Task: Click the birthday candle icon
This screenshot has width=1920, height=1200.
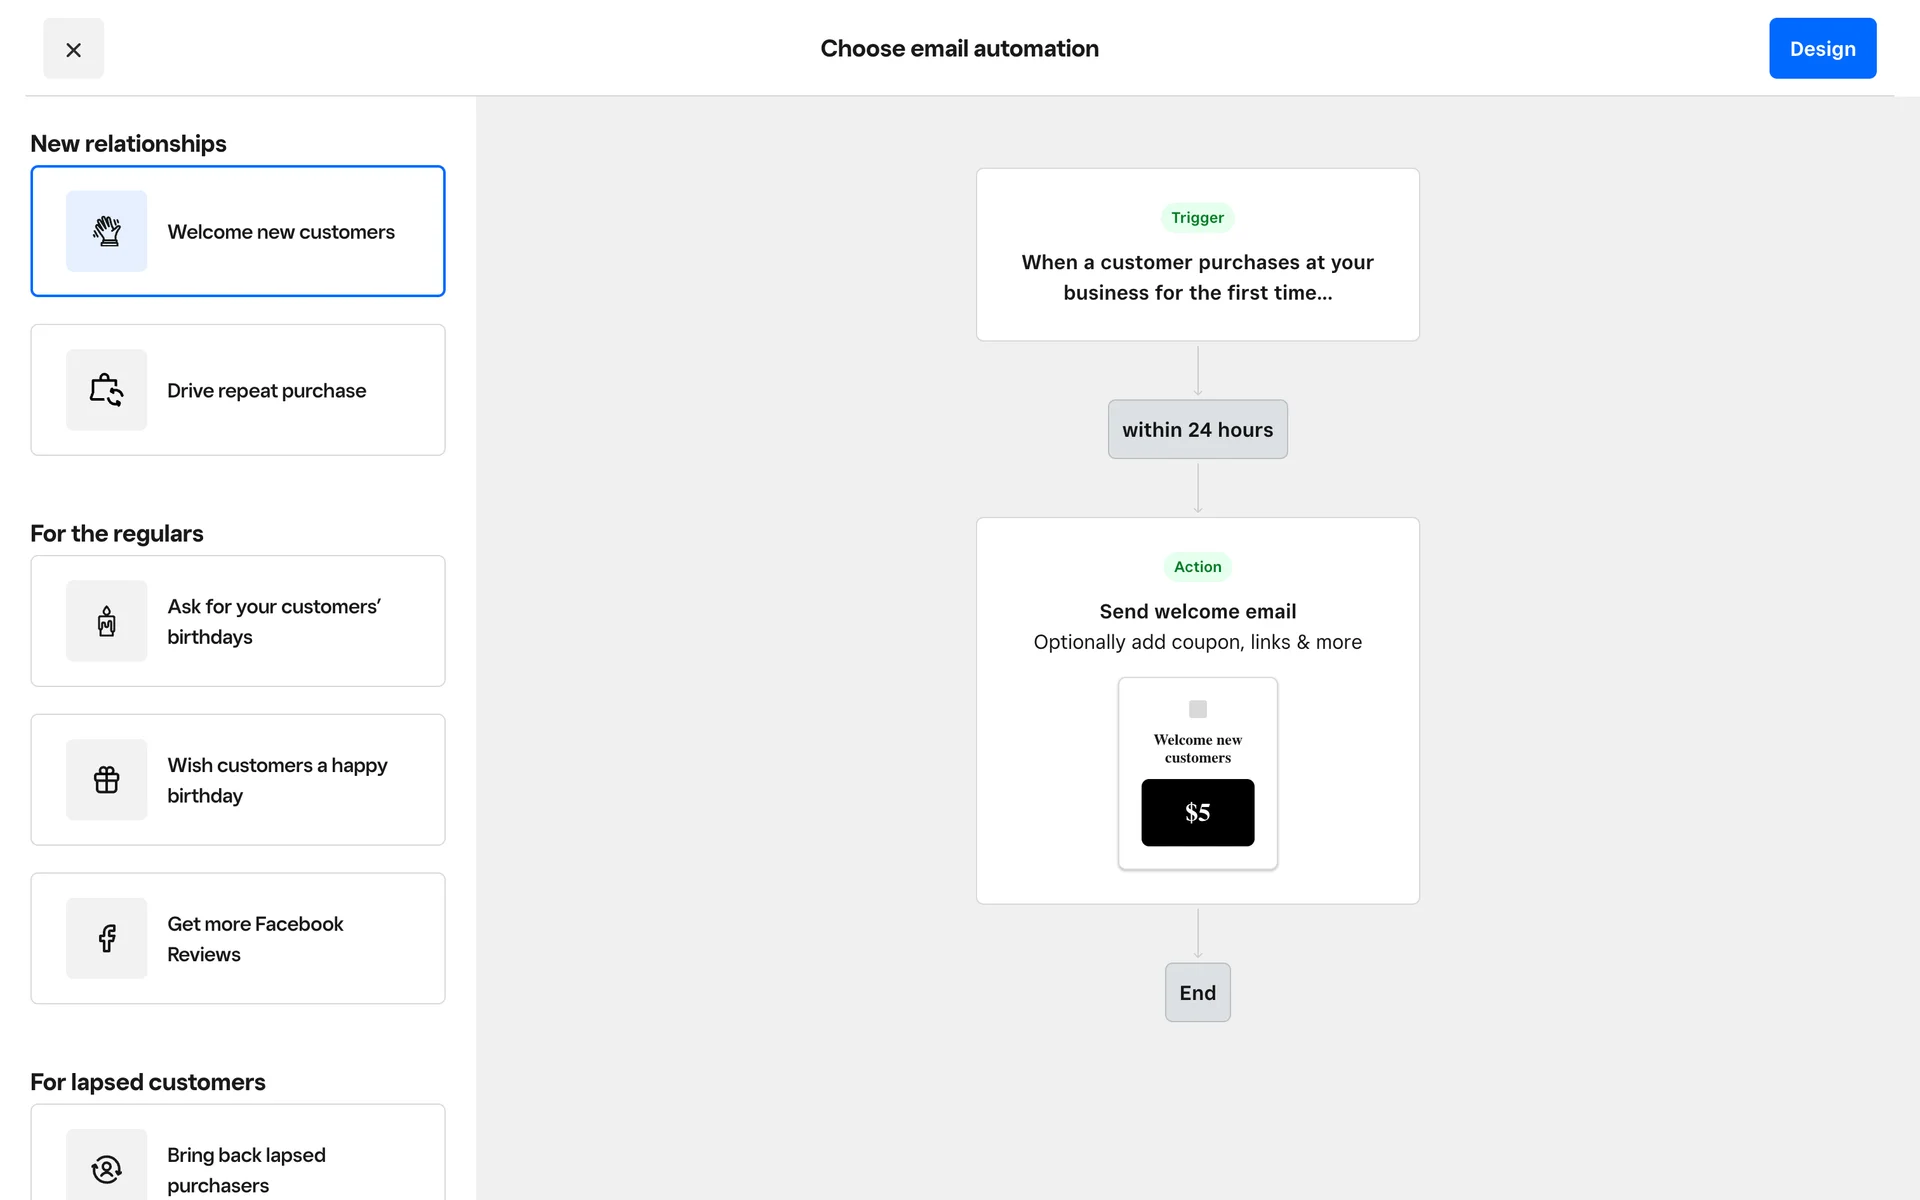Action: [106, 621]
